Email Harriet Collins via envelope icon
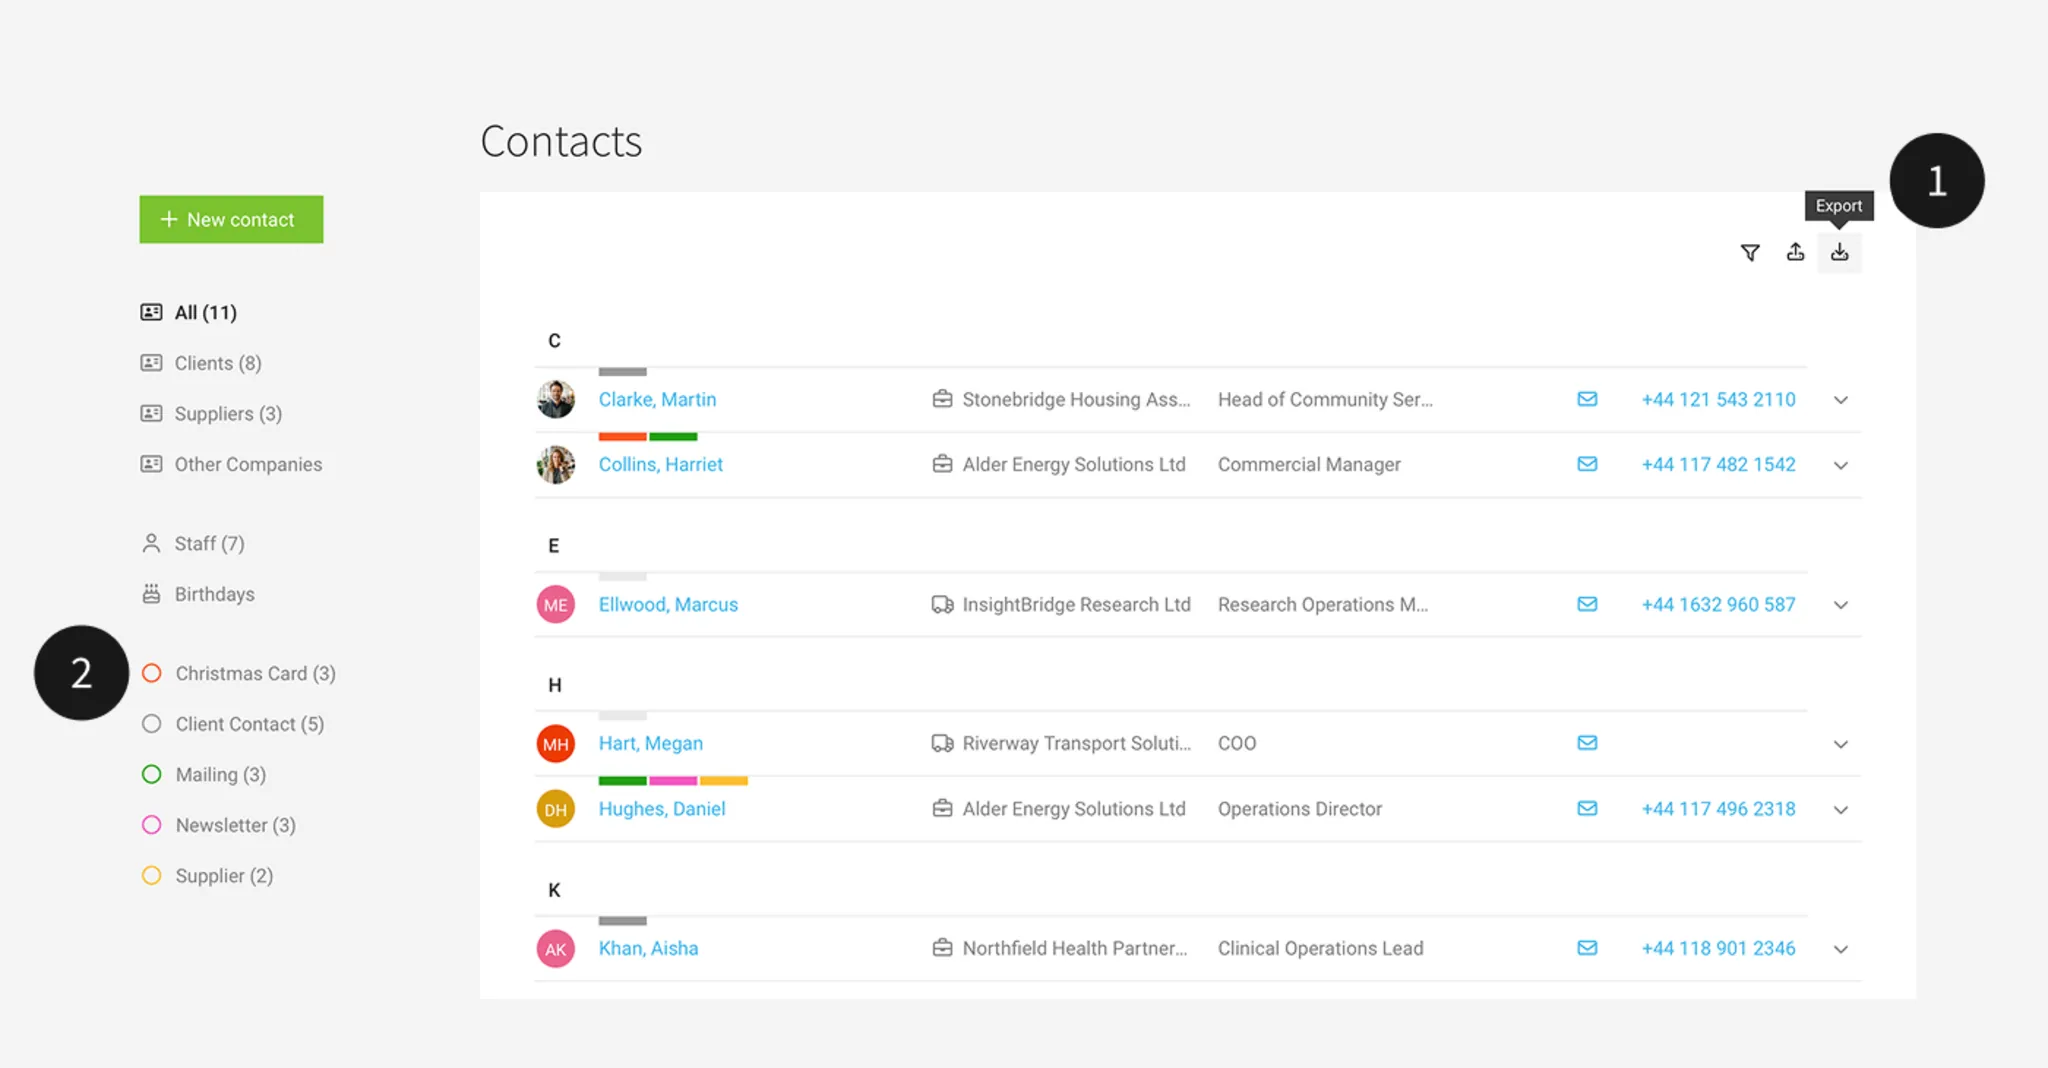 [x=1587, y=464]
